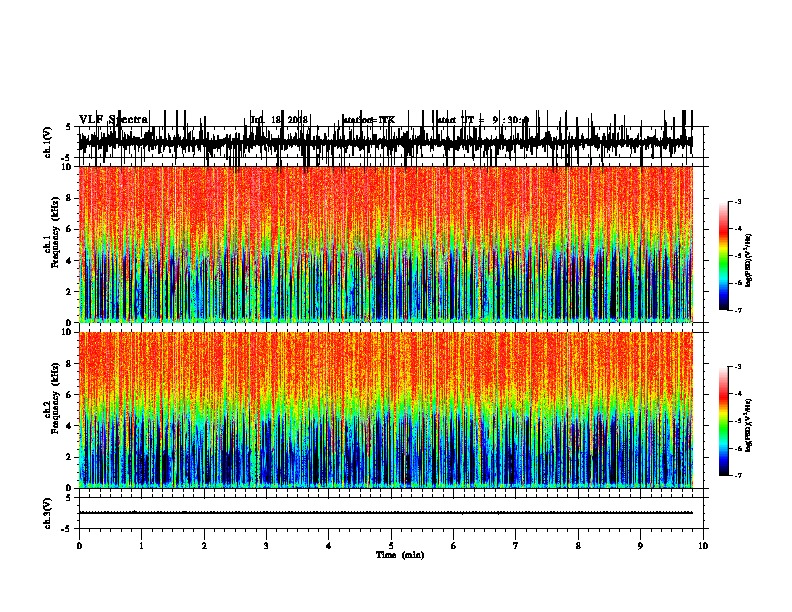The image size is (792, 612).
Task: Click the "-3" label on ch.1 color bar
Action: tap(737, 201)
